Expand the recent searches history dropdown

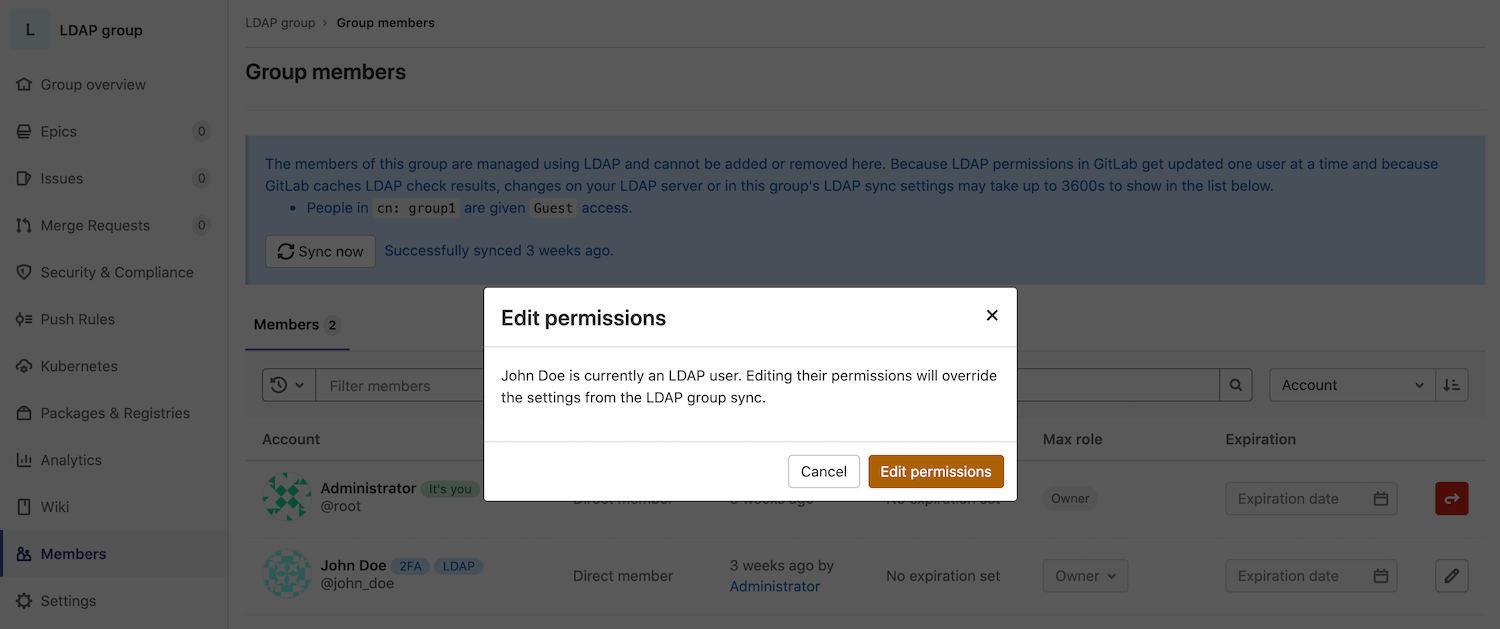(x=288, y=385)
